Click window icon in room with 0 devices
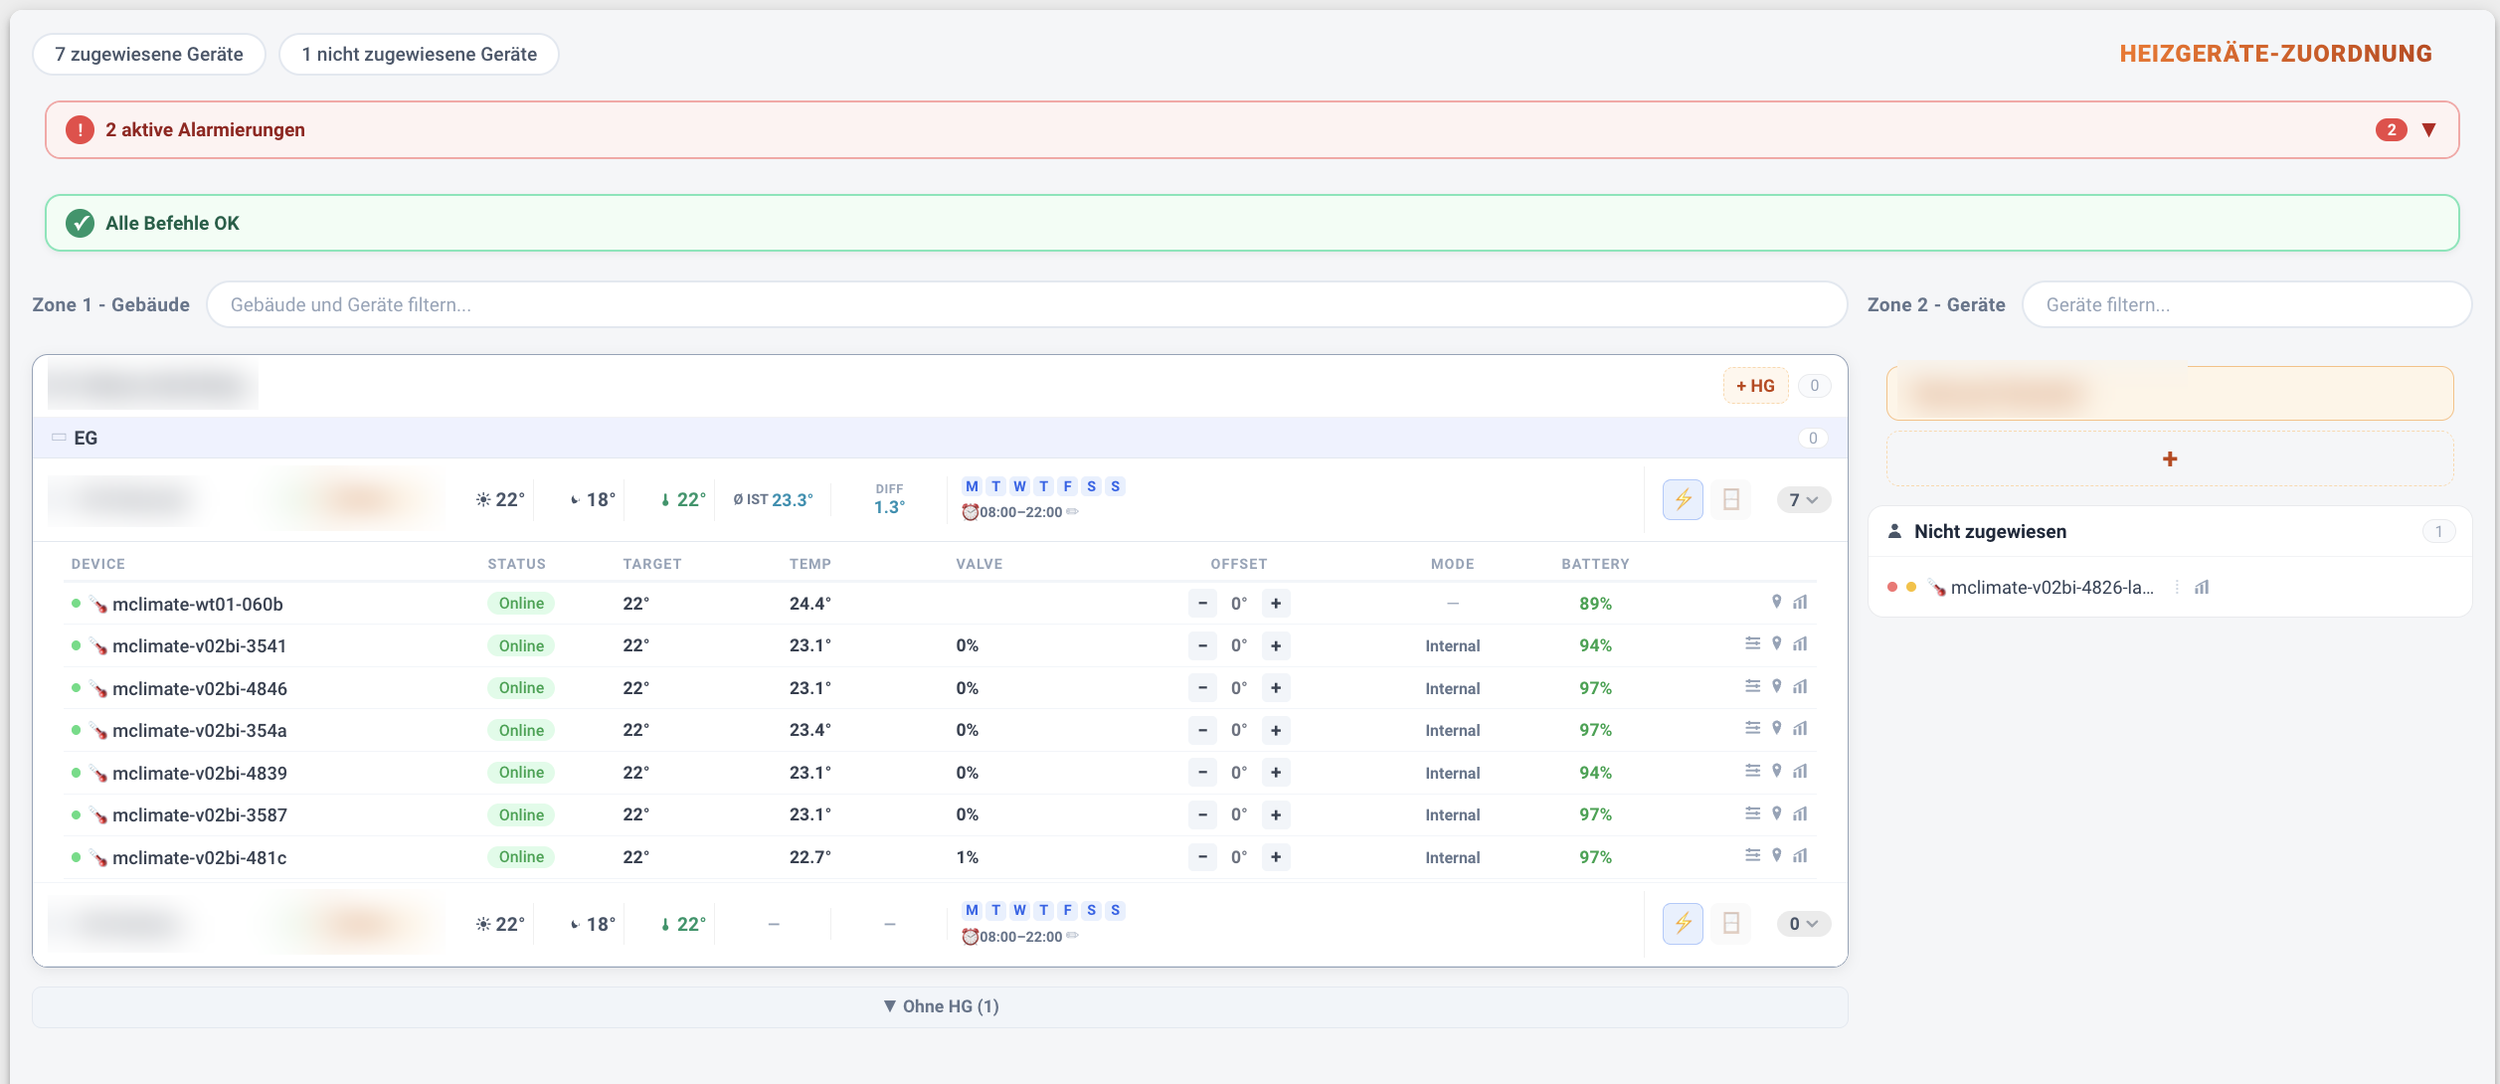The image size is (2500, 1084). coord(1731,923)
